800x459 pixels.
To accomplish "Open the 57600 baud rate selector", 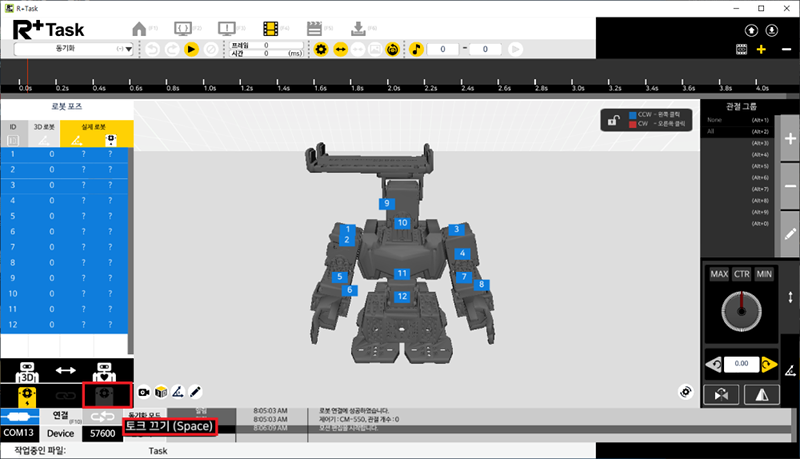I will [x=100, y=433].
